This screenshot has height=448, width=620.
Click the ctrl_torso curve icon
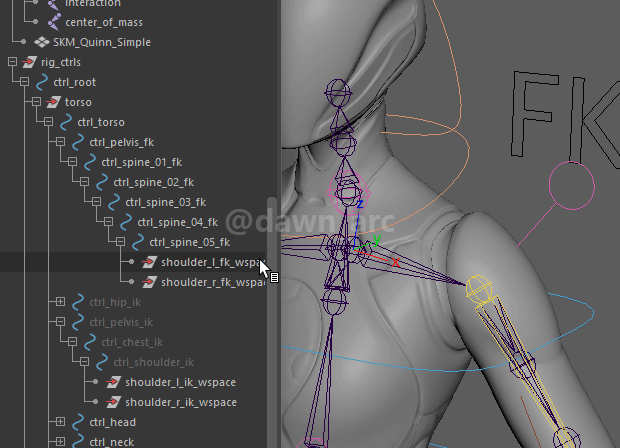pyautogui.click(x=66, y=122)
